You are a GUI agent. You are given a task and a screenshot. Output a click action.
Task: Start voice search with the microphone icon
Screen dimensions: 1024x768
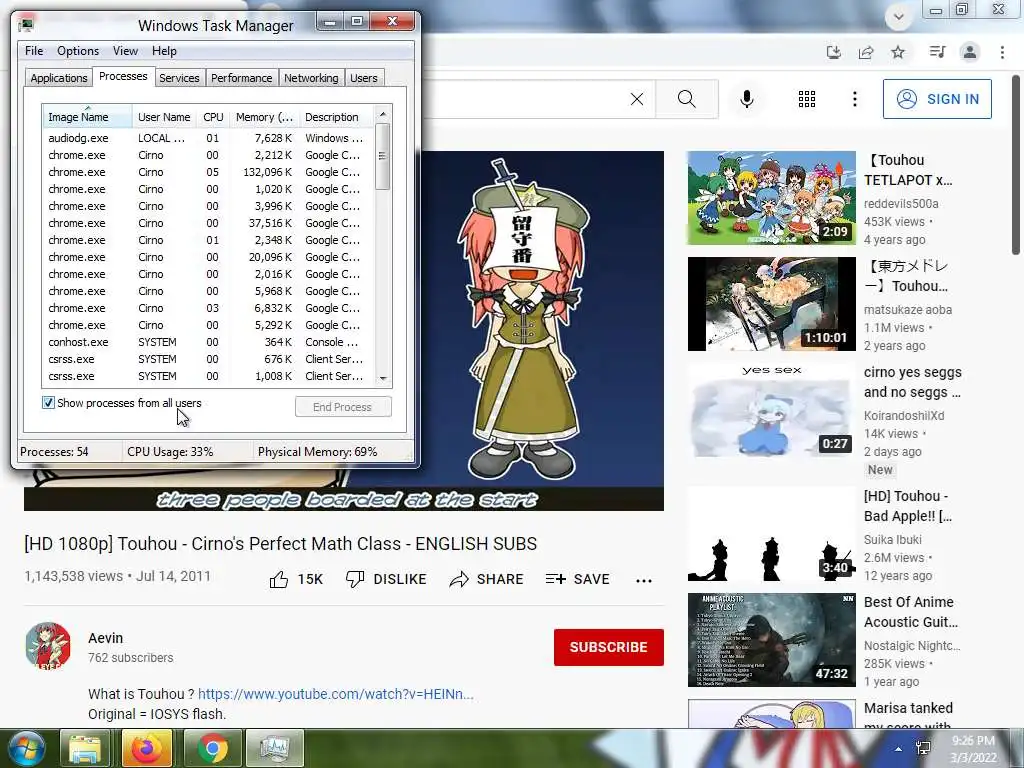point(747,99)
